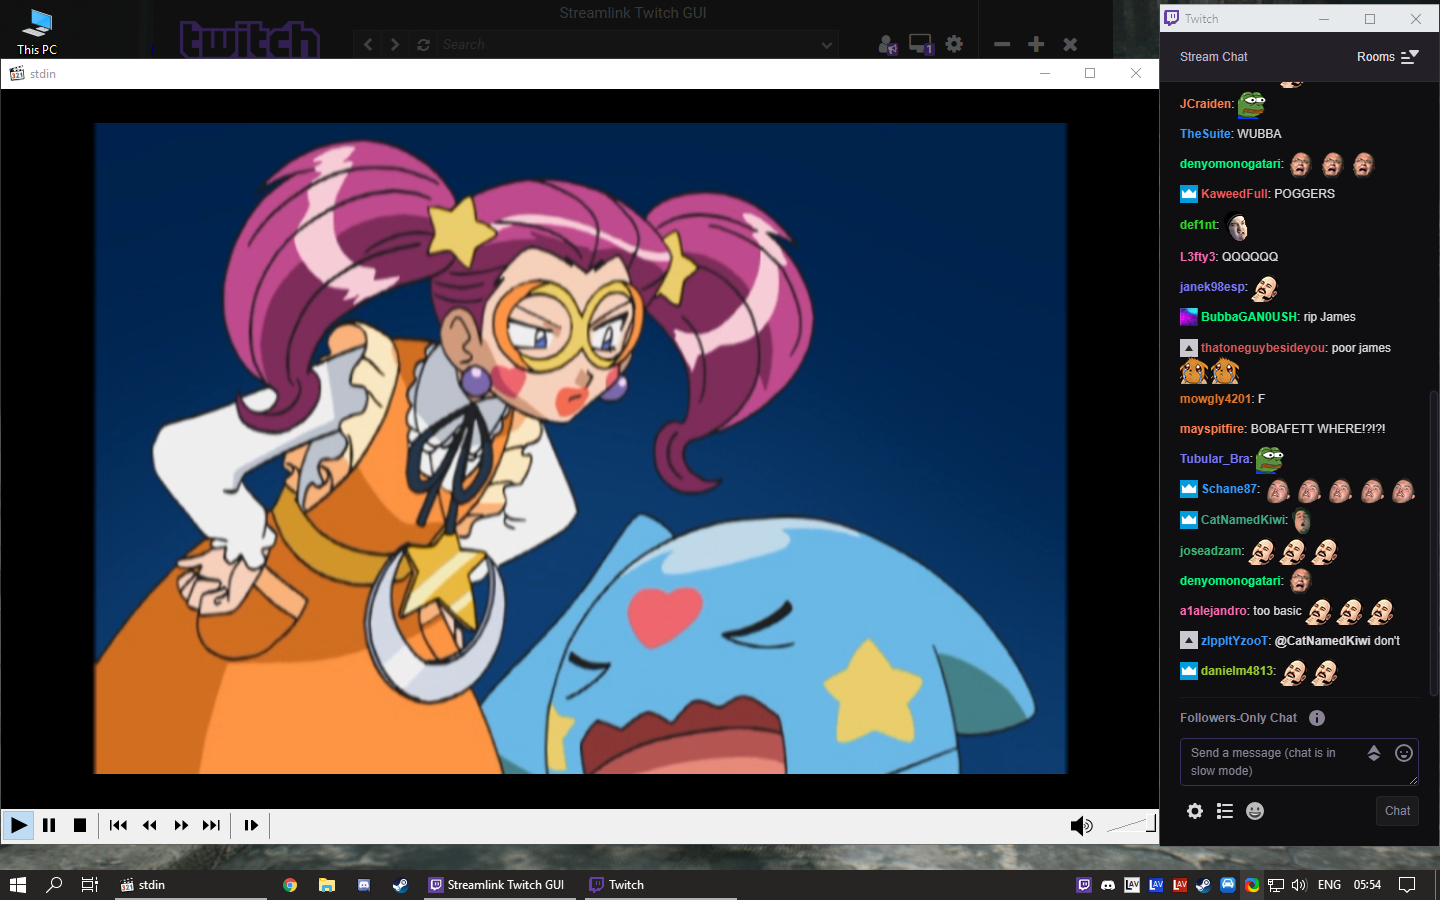The image size is (1440, 900).
Task: Step forward one frame in the player
Action: [x=251, y=826]
